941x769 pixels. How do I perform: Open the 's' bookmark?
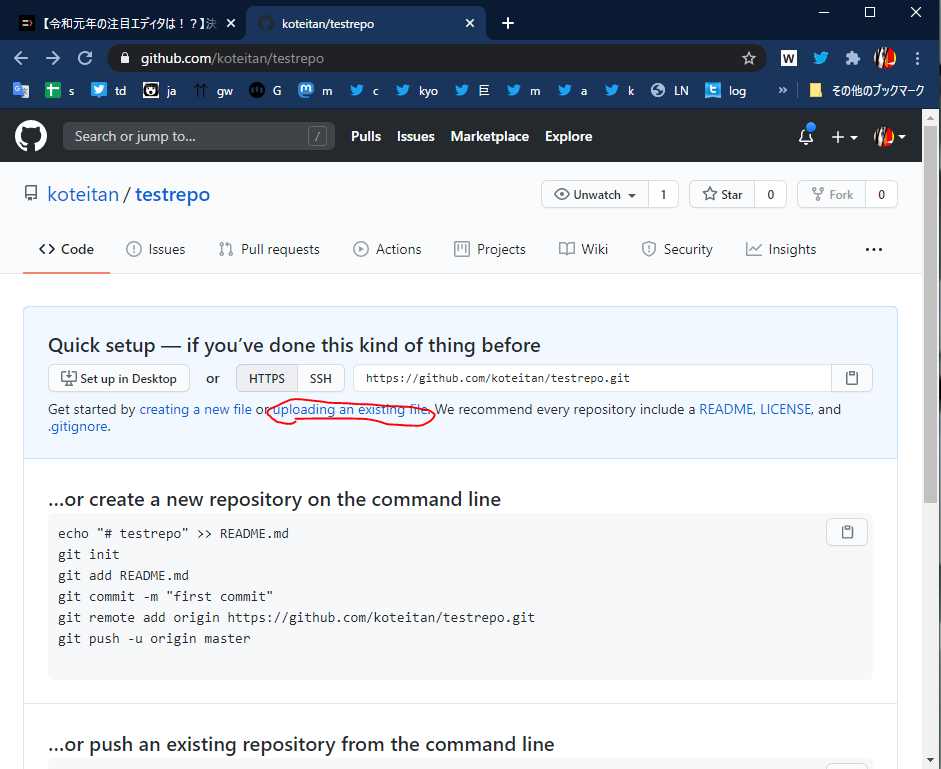(60, 90)
